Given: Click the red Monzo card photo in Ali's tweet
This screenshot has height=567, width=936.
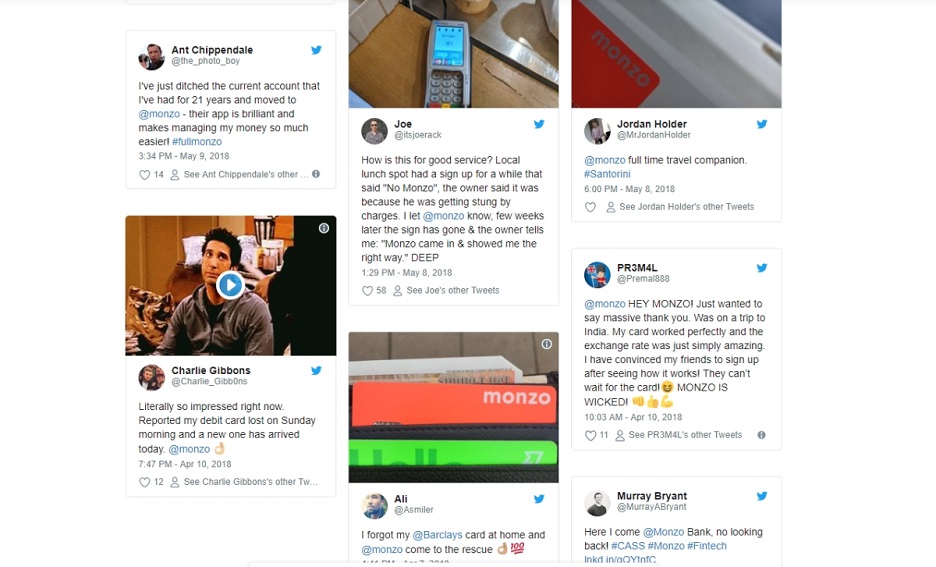Looking at the screenshot, I should (454, 407).
